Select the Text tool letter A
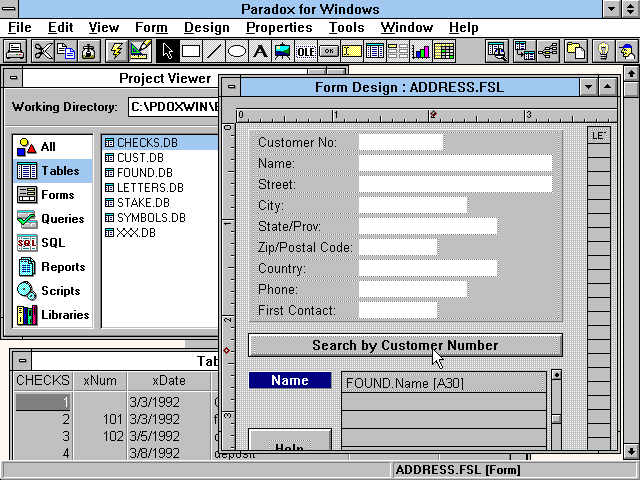640x480 pixels. (x=260, y=51)
